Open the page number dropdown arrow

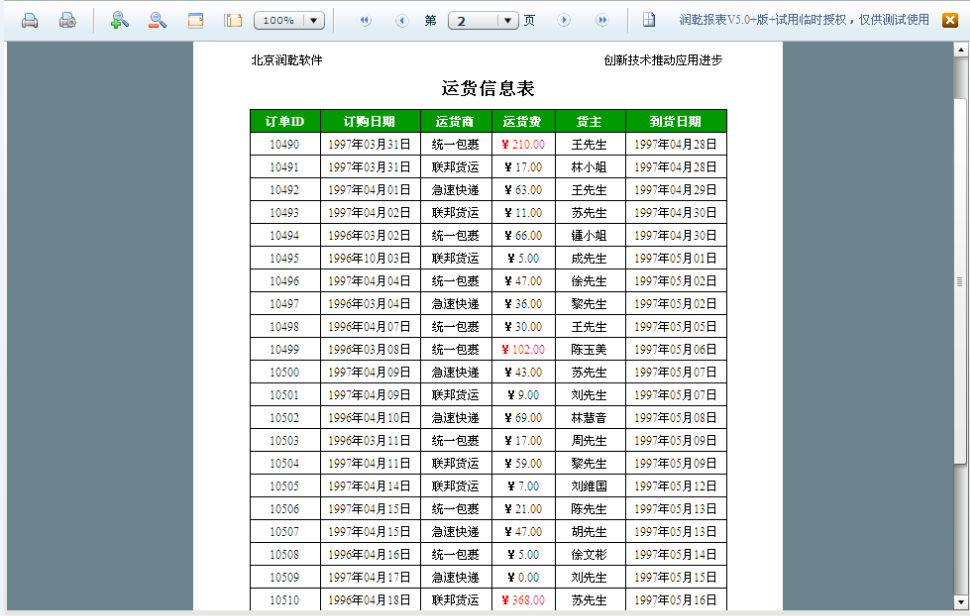click(x=508, y=20)
